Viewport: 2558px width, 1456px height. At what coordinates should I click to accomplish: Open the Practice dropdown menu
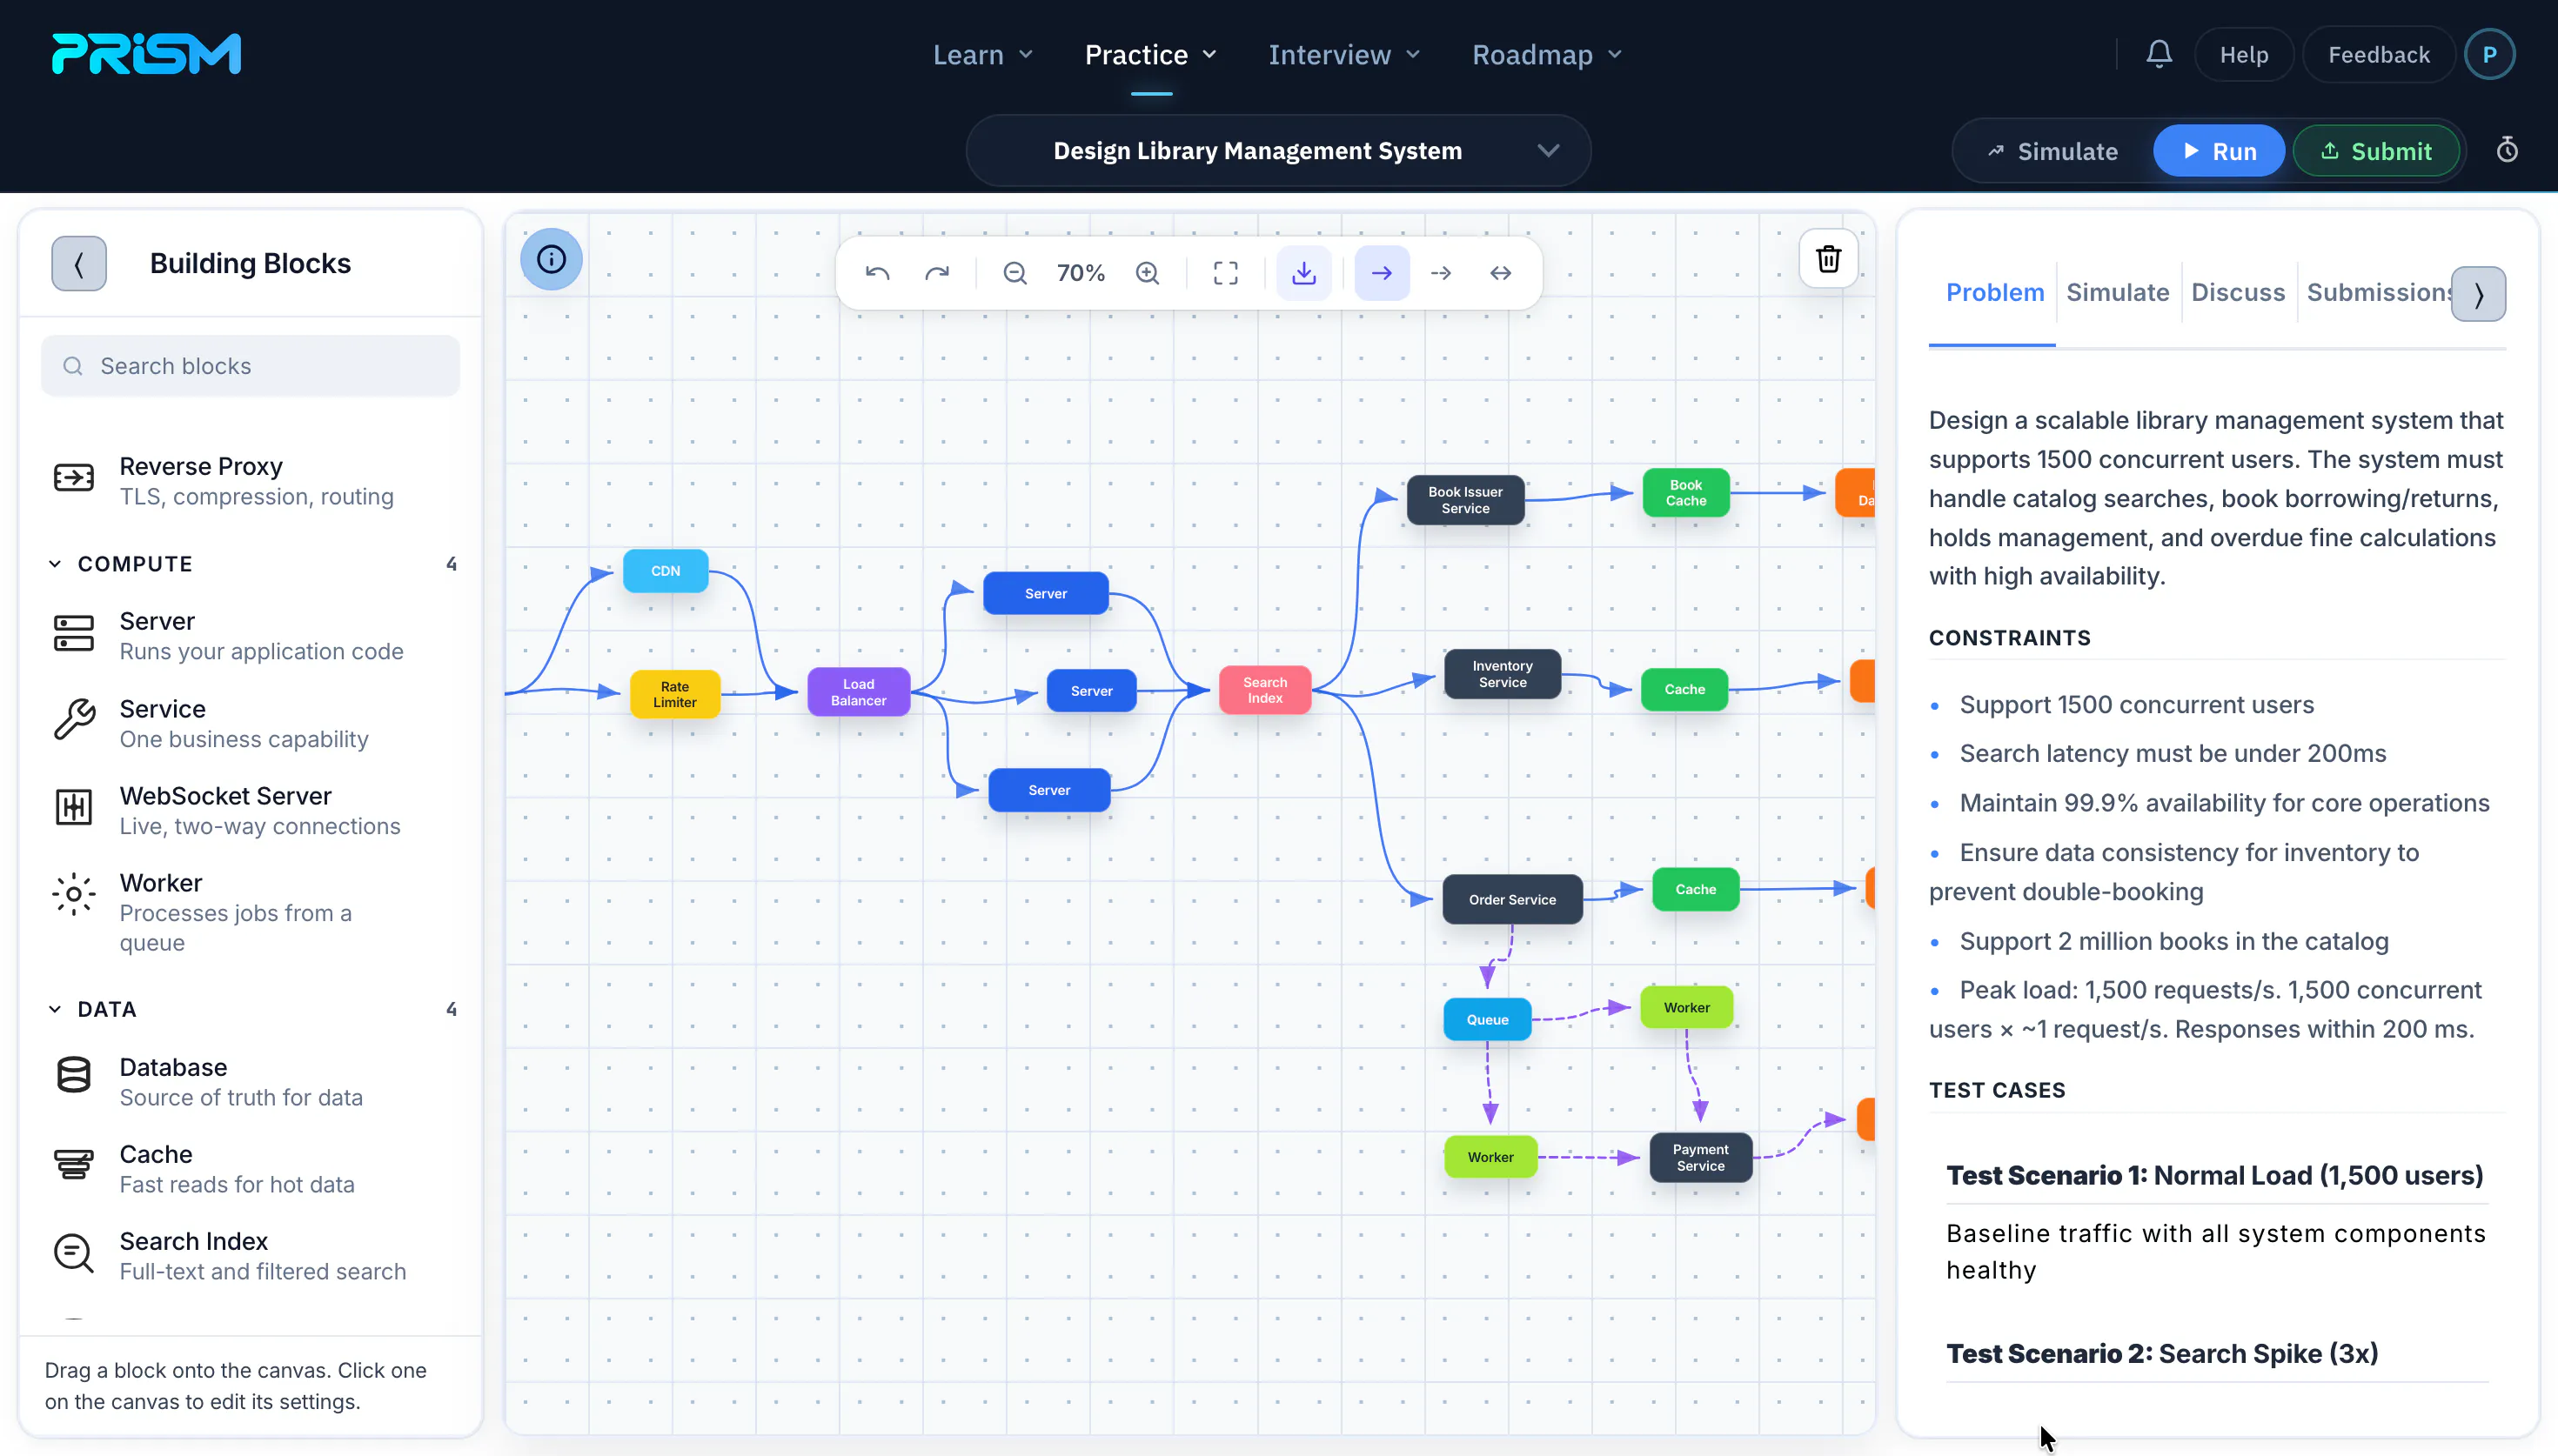click(1151, 54)
